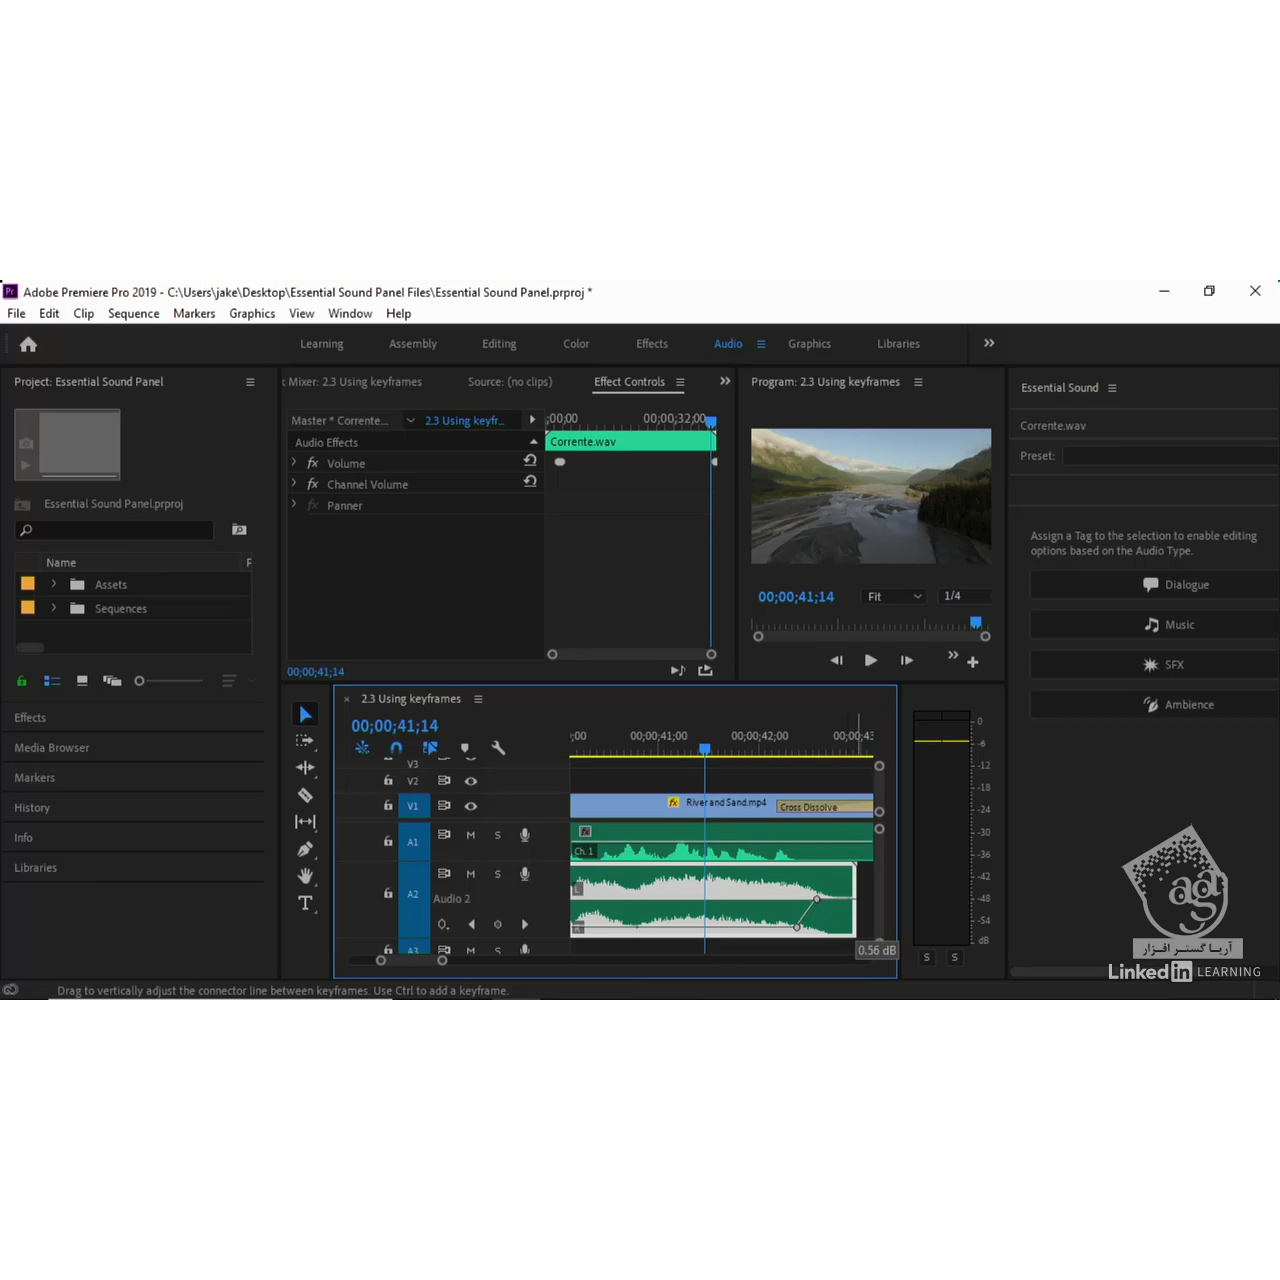1280x1280 pixels.
Task: Click the play audio only icon
Action: click(677, 670)
